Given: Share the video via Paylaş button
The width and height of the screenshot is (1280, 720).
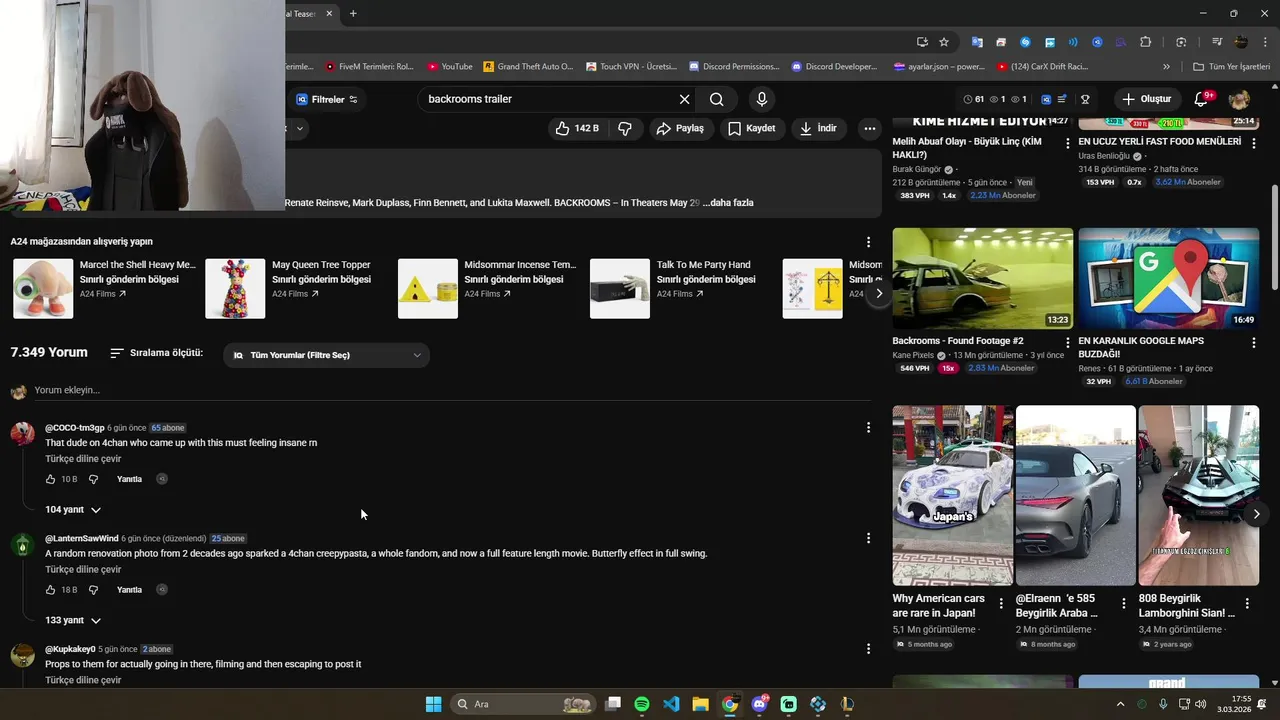Looking at the screenshot, I should pyautogui.click(x=680, y=128).
